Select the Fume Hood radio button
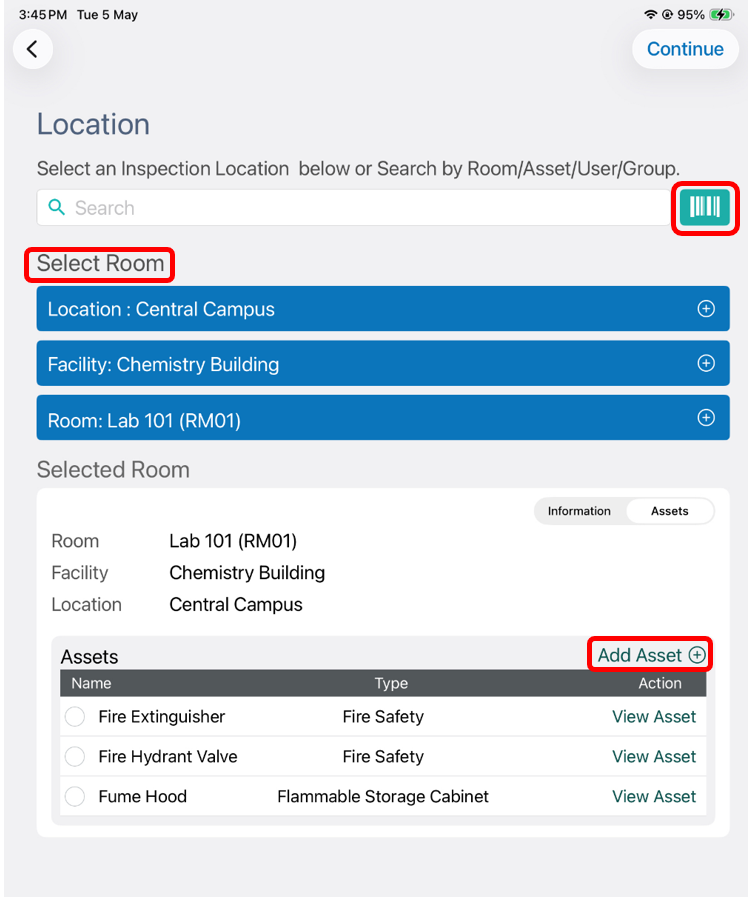Image resolution: width=749 pixels, height=897 pixels. [75, 796]
